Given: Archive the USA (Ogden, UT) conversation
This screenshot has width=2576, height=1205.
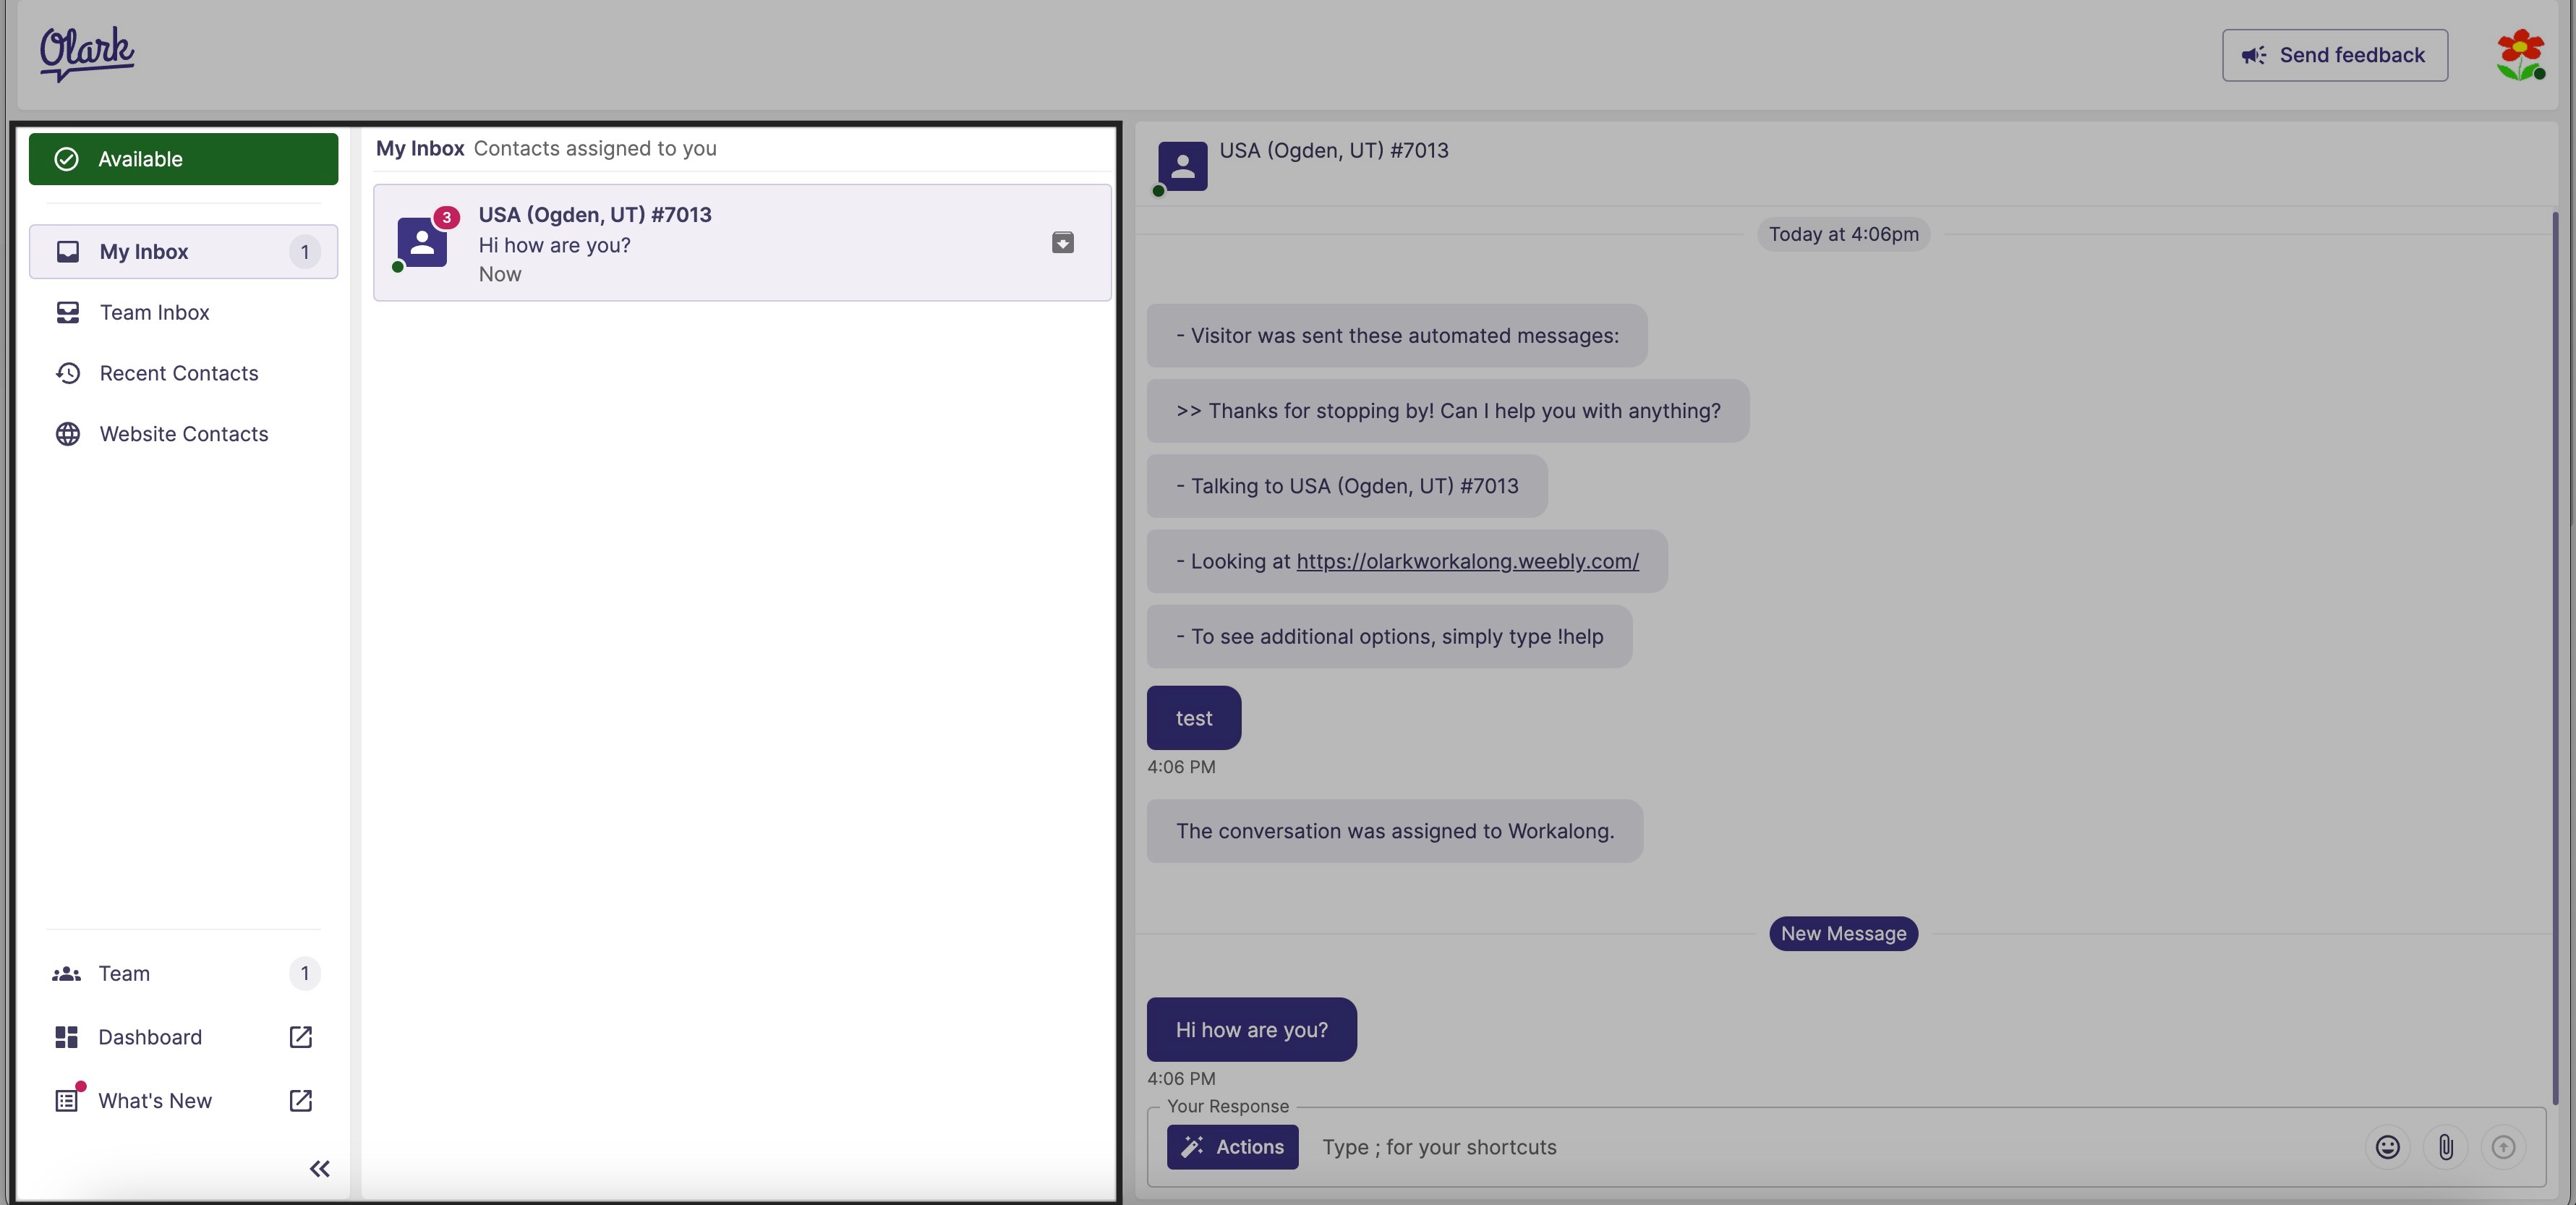Looking at the screenshot, I should [1062, 242].
